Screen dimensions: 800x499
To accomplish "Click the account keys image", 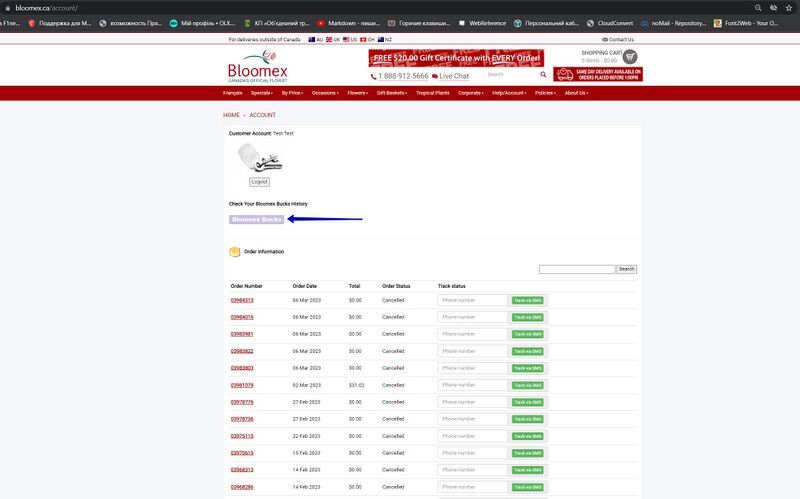I will (x=260, y=158).
